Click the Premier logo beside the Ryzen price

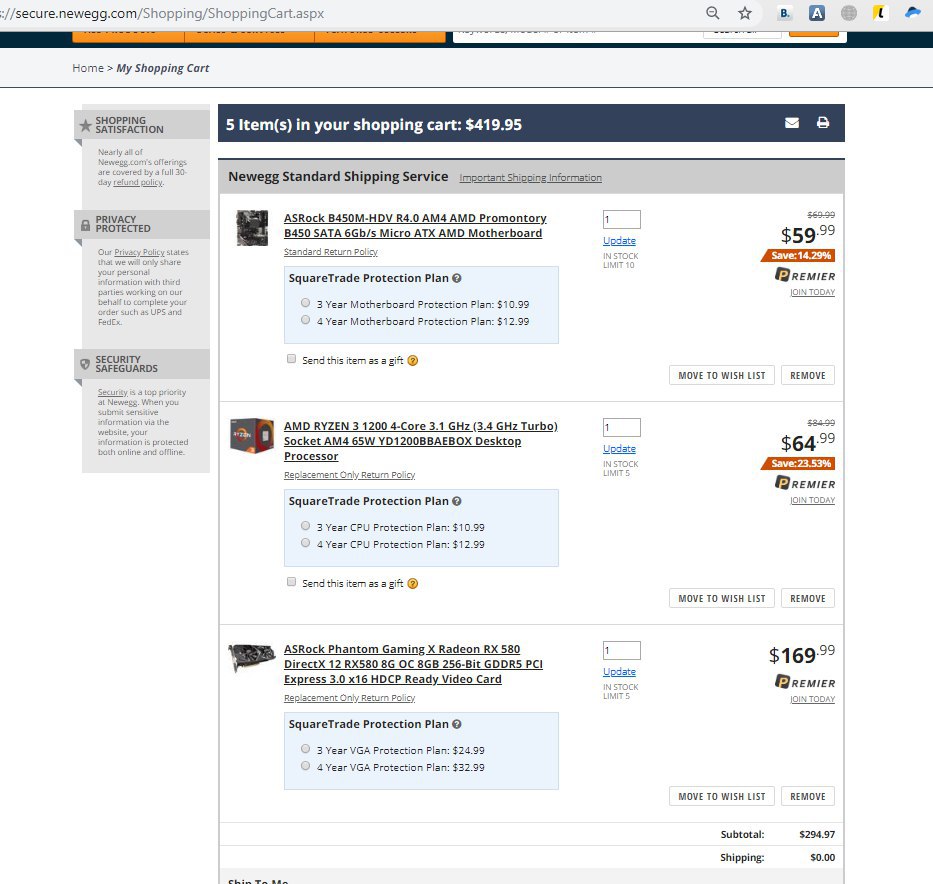click(x=804, y=483)
